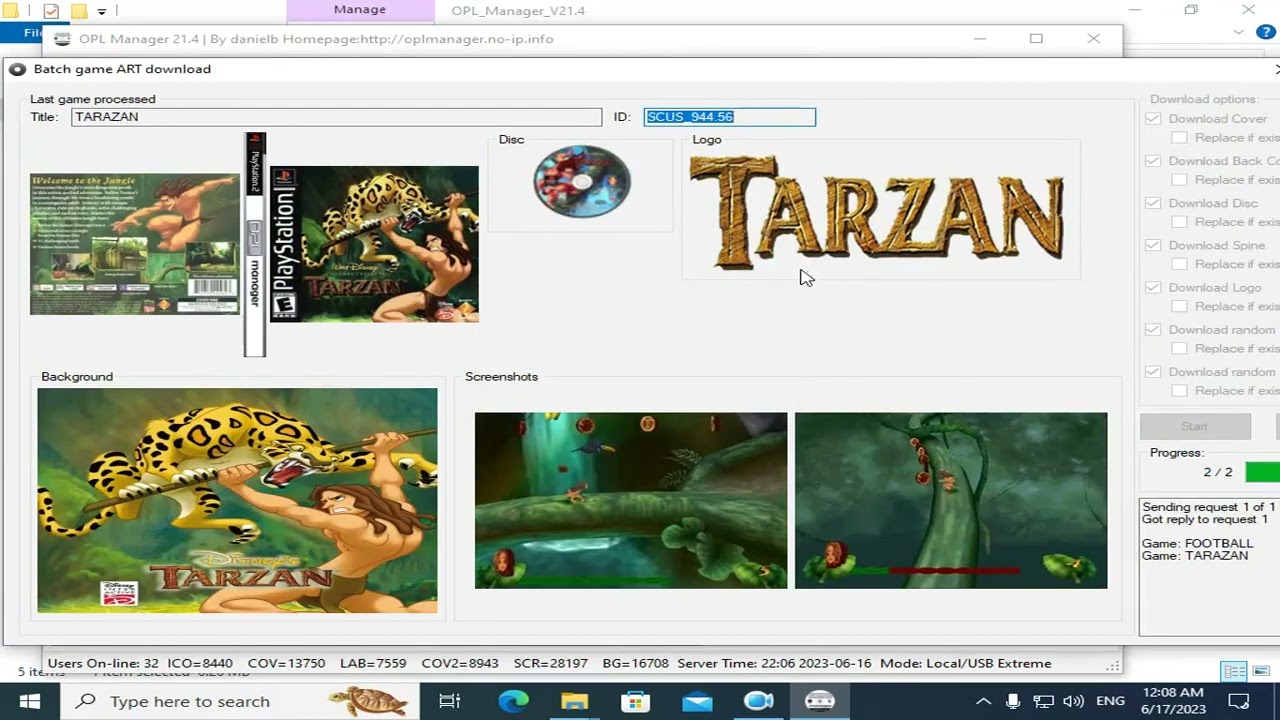The width and height of the screenshot is (1280, 720).
Task: Open Microsoft Store from the taskbar
Action: pos(636,701)
